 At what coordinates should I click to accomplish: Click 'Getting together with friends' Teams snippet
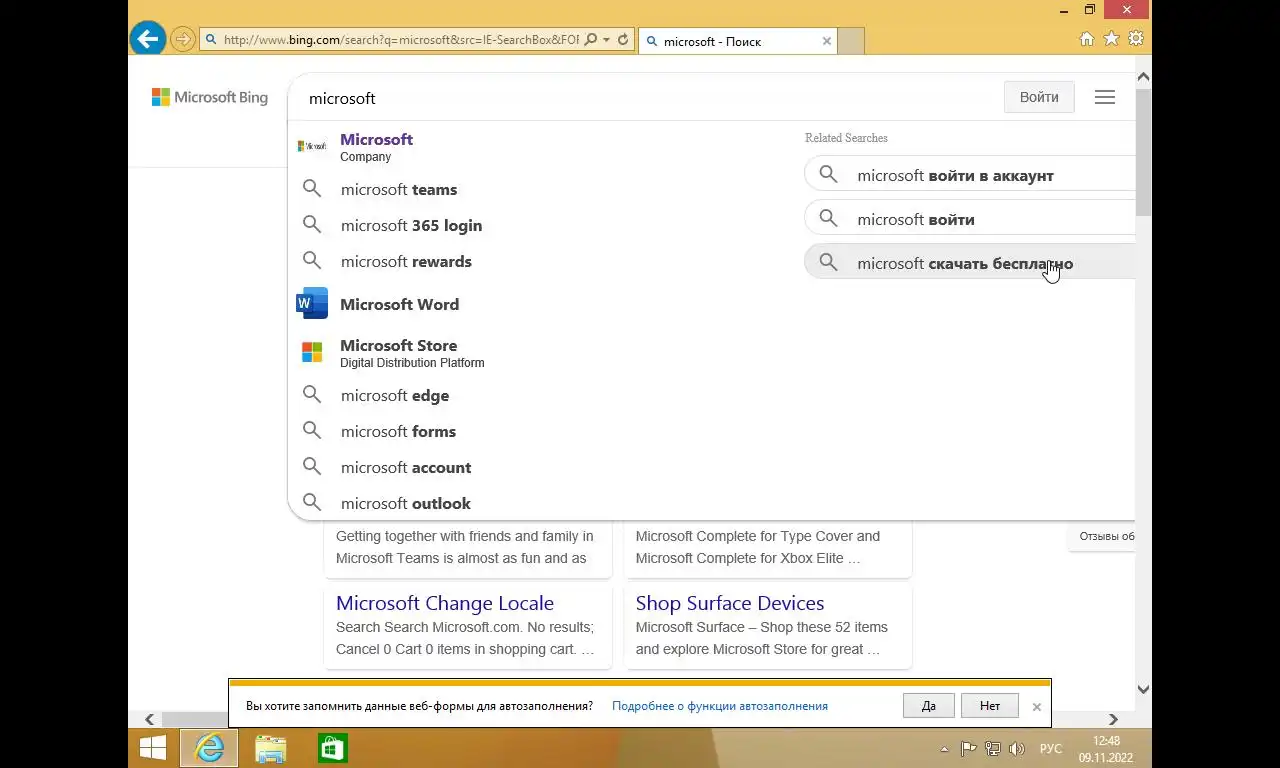click(465, 547)
